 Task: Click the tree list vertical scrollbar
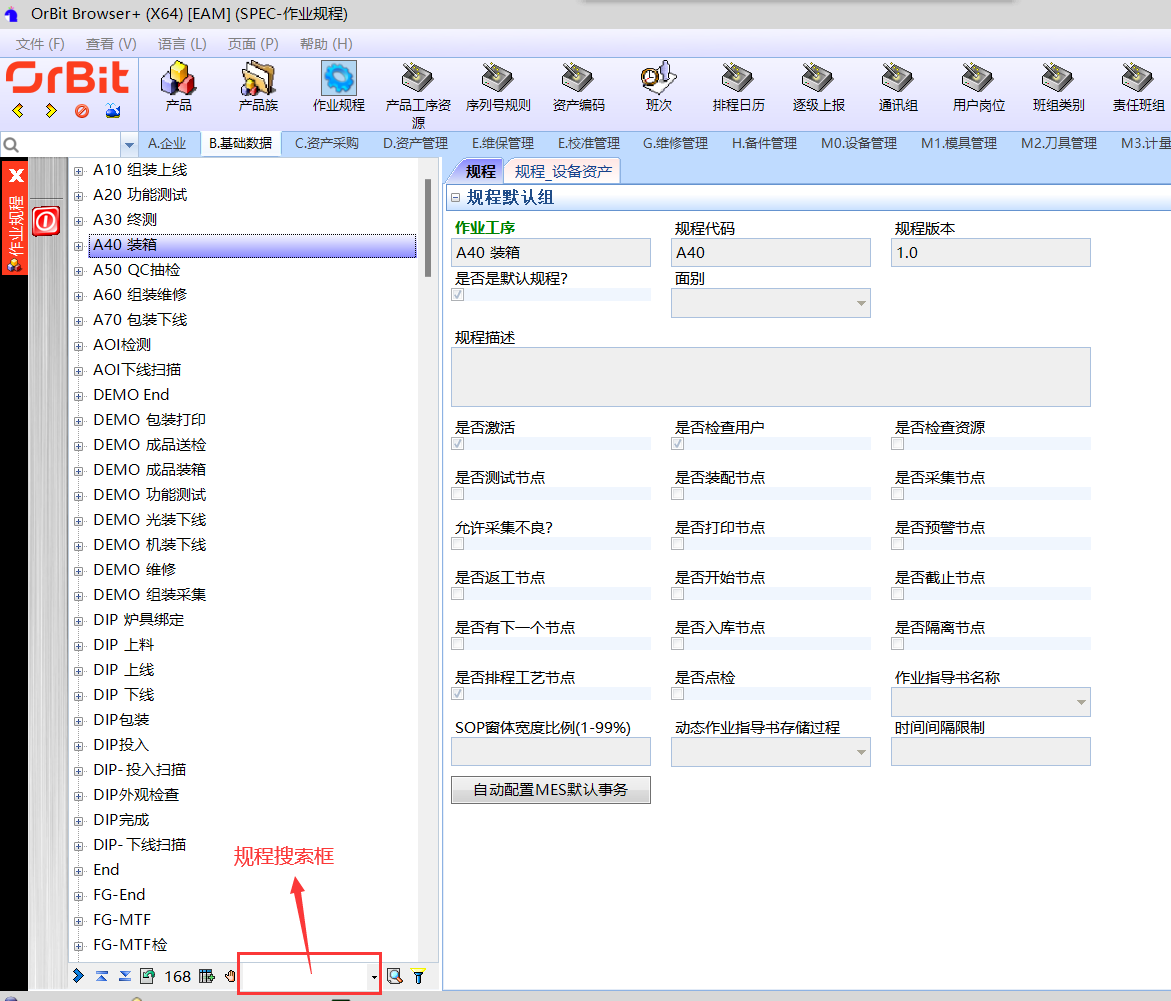(x=428, y=228)
